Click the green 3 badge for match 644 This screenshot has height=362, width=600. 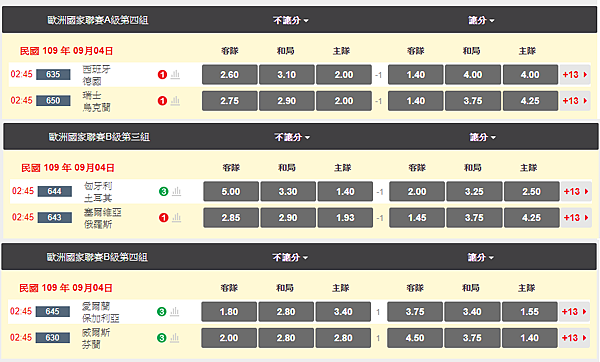(x=163, y=191)
